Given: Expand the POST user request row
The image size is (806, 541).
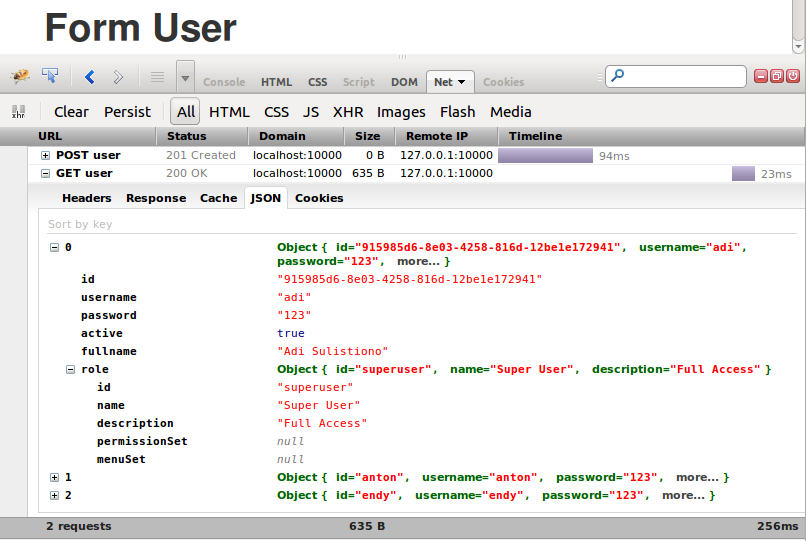Looking at the screenshot, I should [45, 156].
